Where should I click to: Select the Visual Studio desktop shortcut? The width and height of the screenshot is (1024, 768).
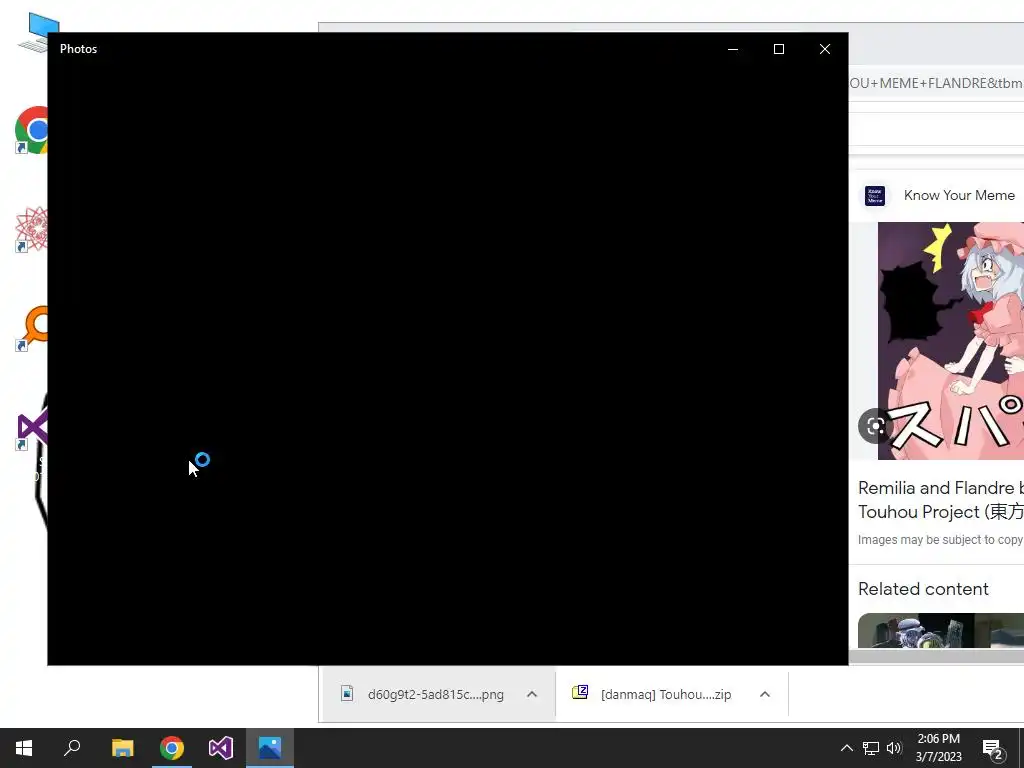(x=32, y=429)
